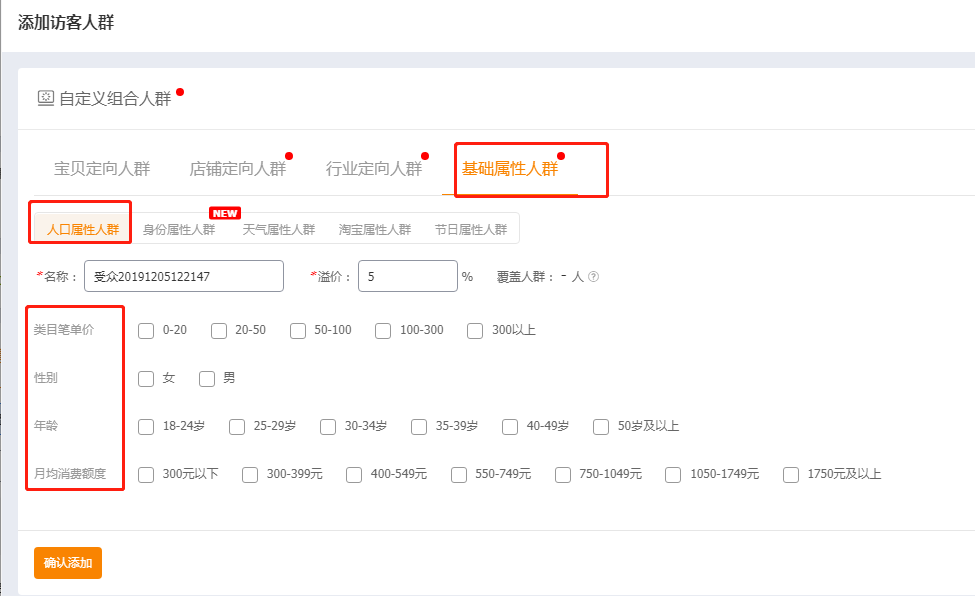The image size is (975, 596).
Task: Select the 人口属性人群 sub-tab
Action: [x=83, y=230]
